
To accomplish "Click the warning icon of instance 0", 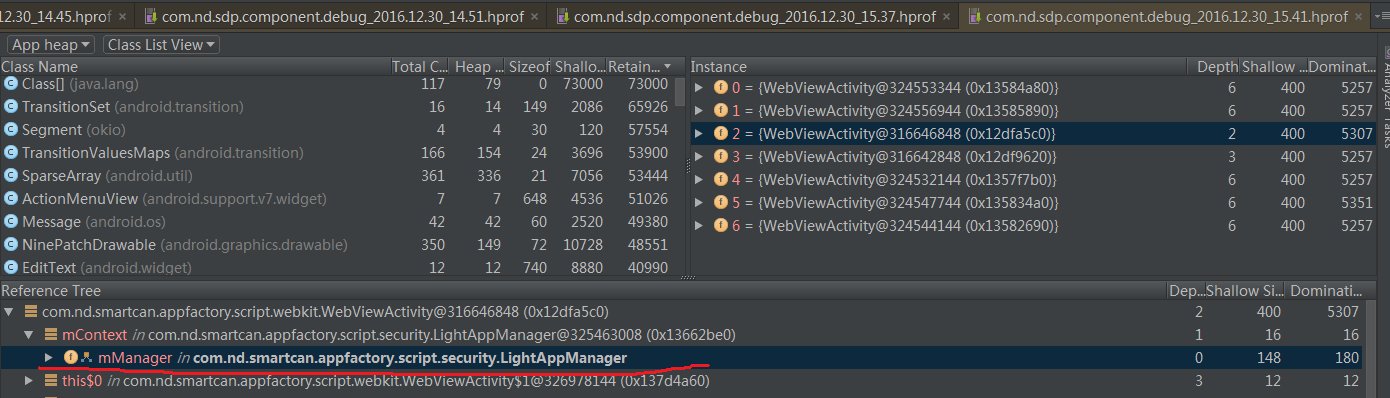I will pos(721,88).
